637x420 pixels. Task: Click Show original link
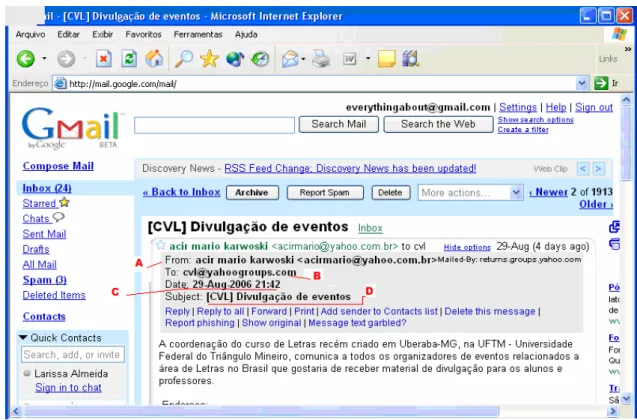coord(271,323)
